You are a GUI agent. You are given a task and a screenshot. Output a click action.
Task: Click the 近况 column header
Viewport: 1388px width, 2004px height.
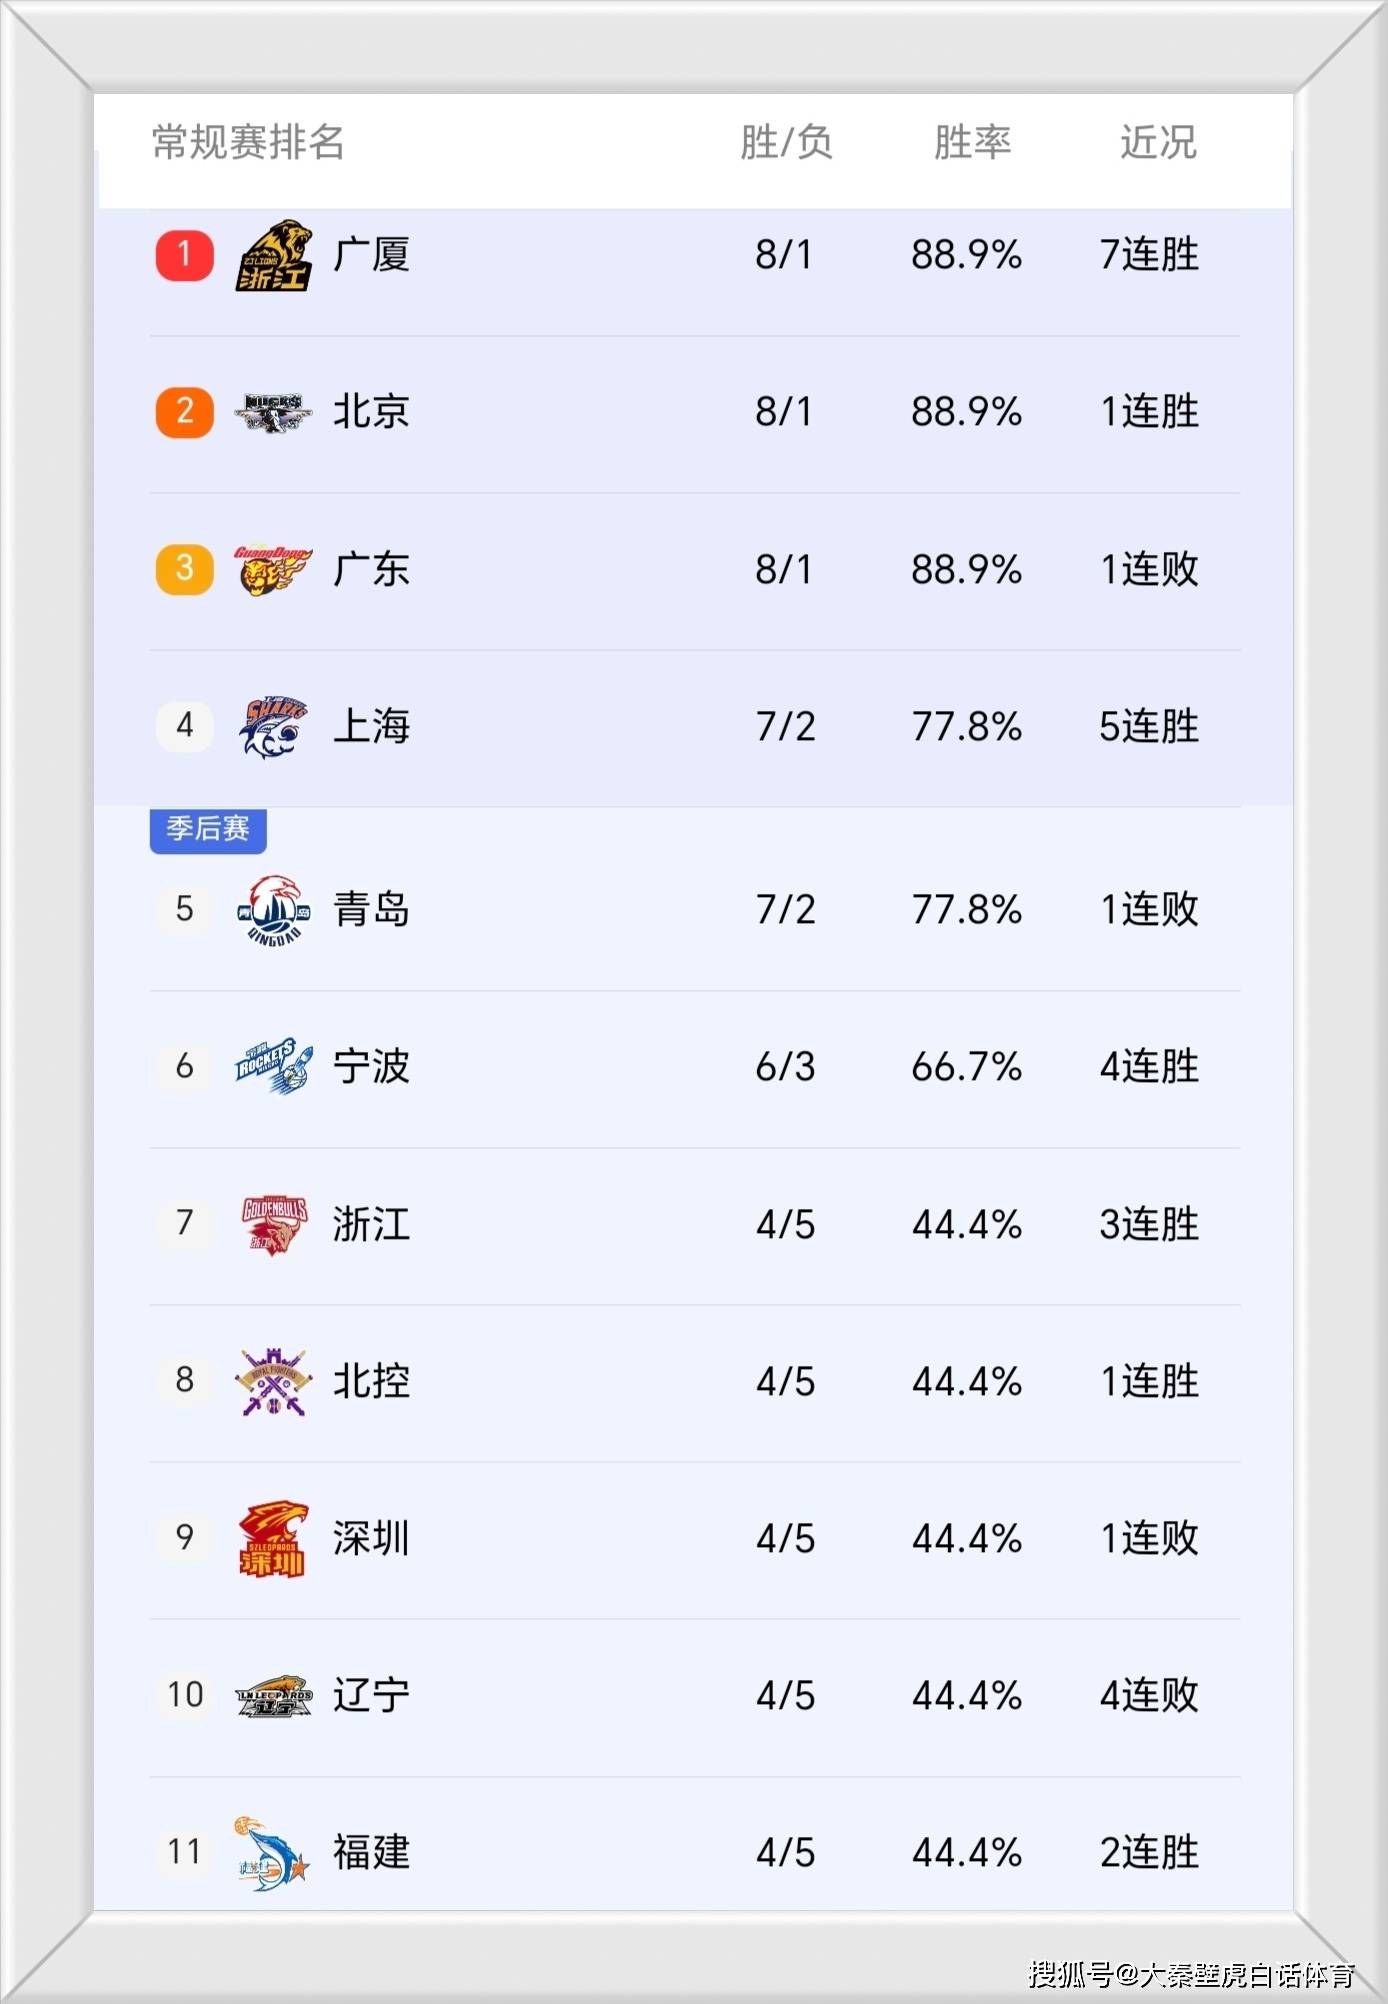(x=1158, y=142)
